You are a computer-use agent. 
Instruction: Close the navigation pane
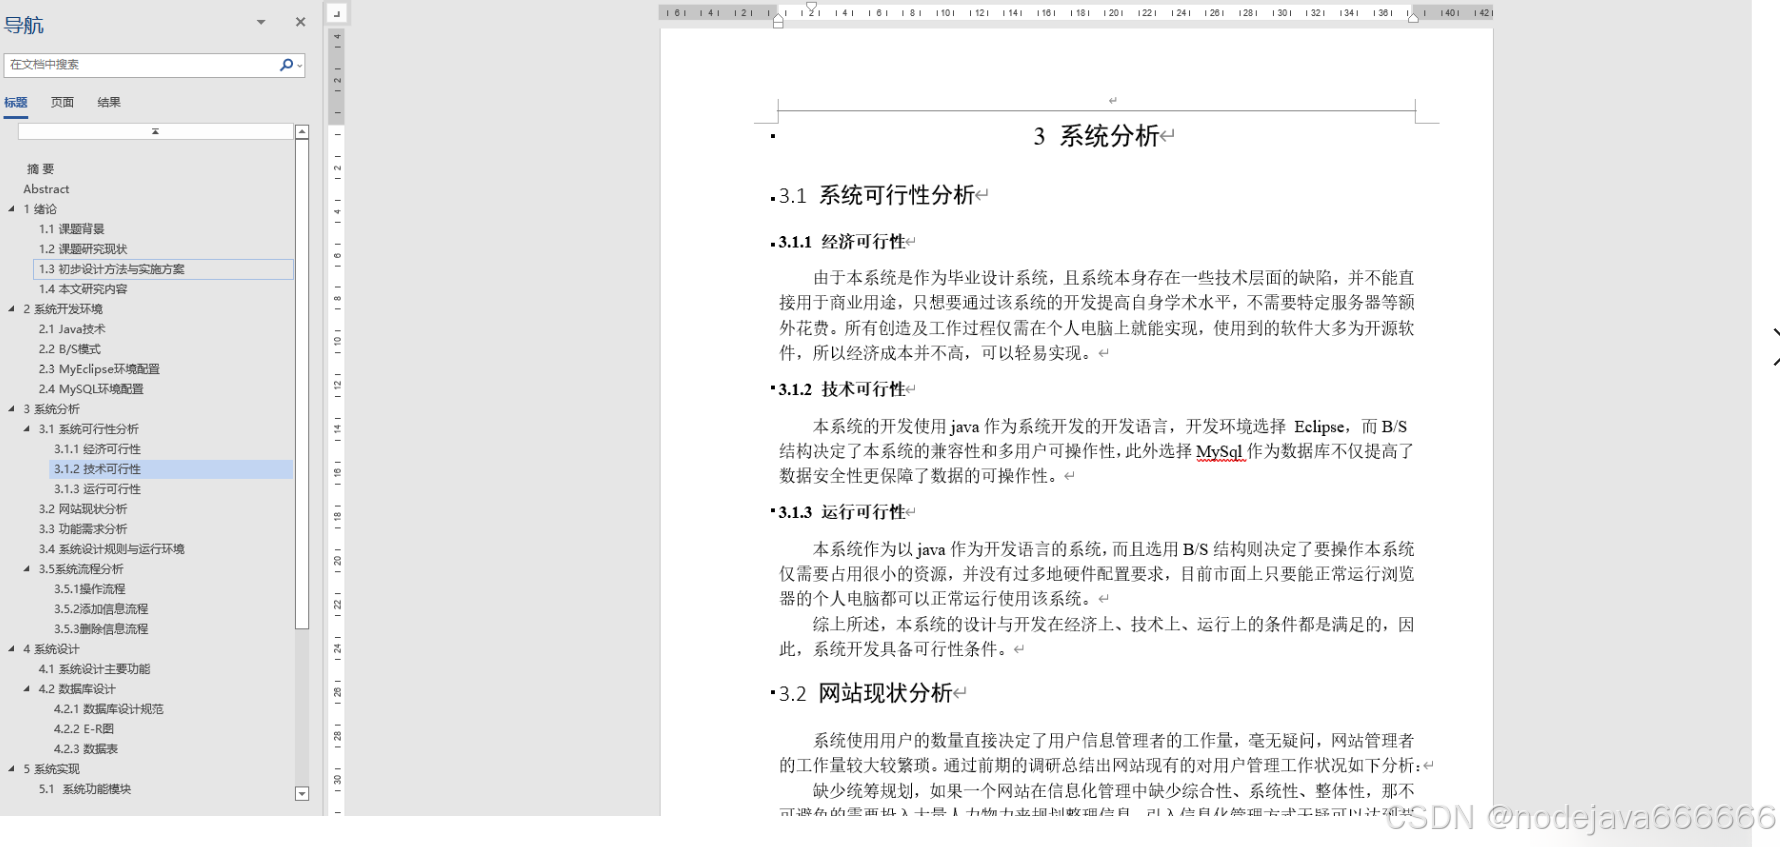pyautogui.click(x=300, y=22)
